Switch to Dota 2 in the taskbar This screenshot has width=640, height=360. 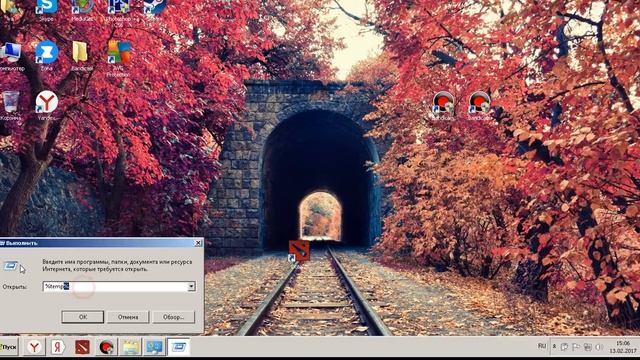click(x=82, y=347)
